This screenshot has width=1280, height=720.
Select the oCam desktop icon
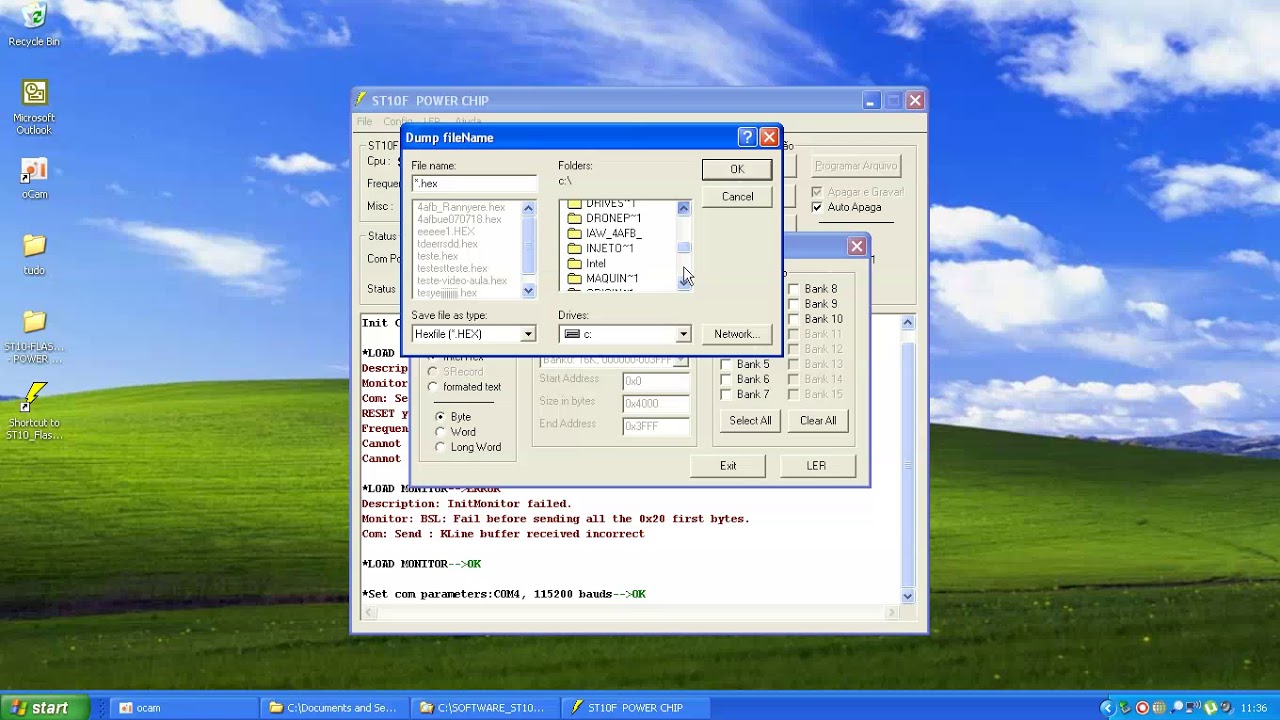pos(34,179)
